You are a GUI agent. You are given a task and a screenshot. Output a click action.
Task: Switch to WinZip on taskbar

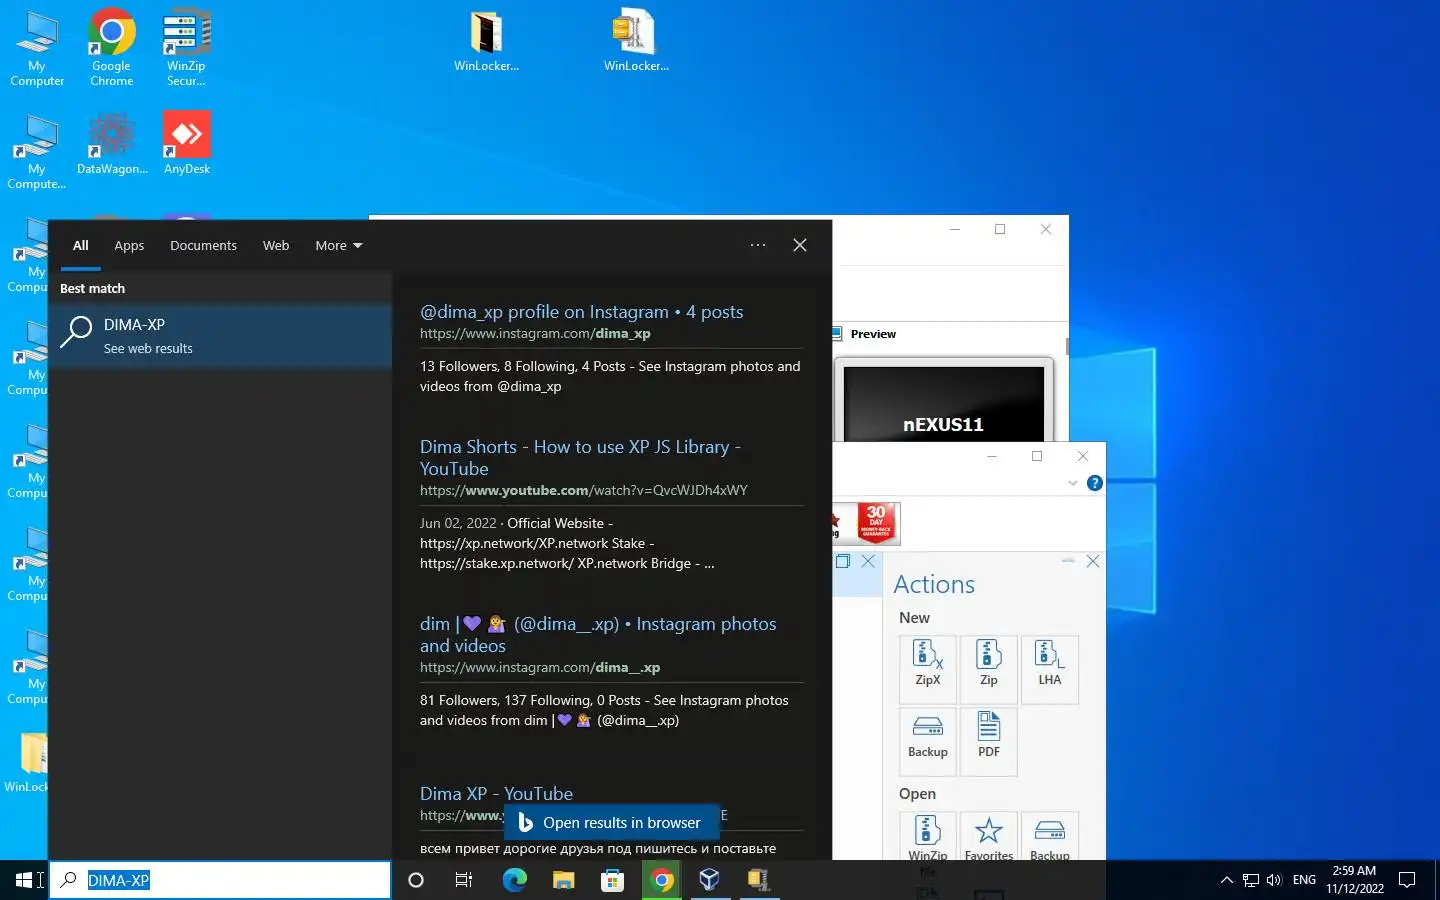pyautogui.click(x=758, y=880)
